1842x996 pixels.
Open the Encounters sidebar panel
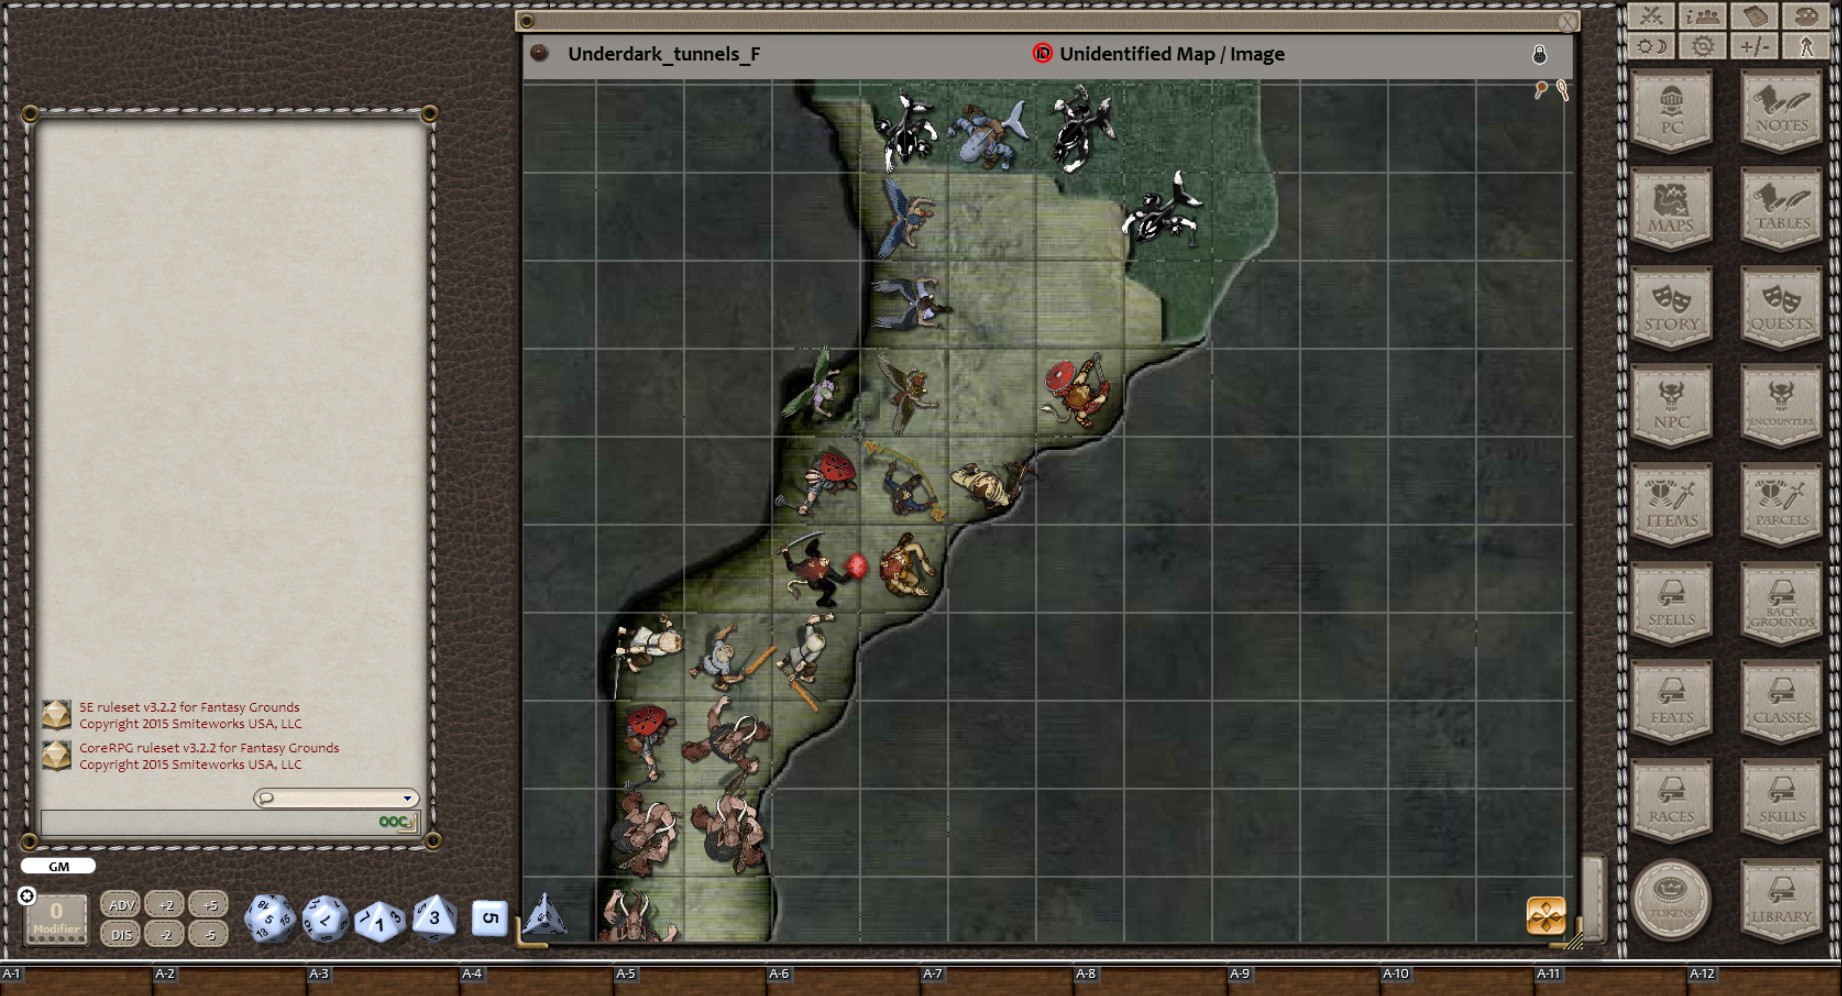point(1781,406)
